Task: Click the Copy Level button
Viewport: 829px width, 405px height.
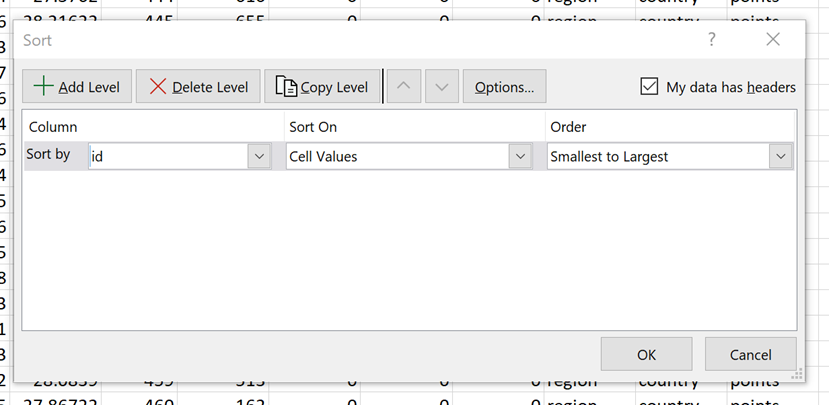Action: click(322, 87)
